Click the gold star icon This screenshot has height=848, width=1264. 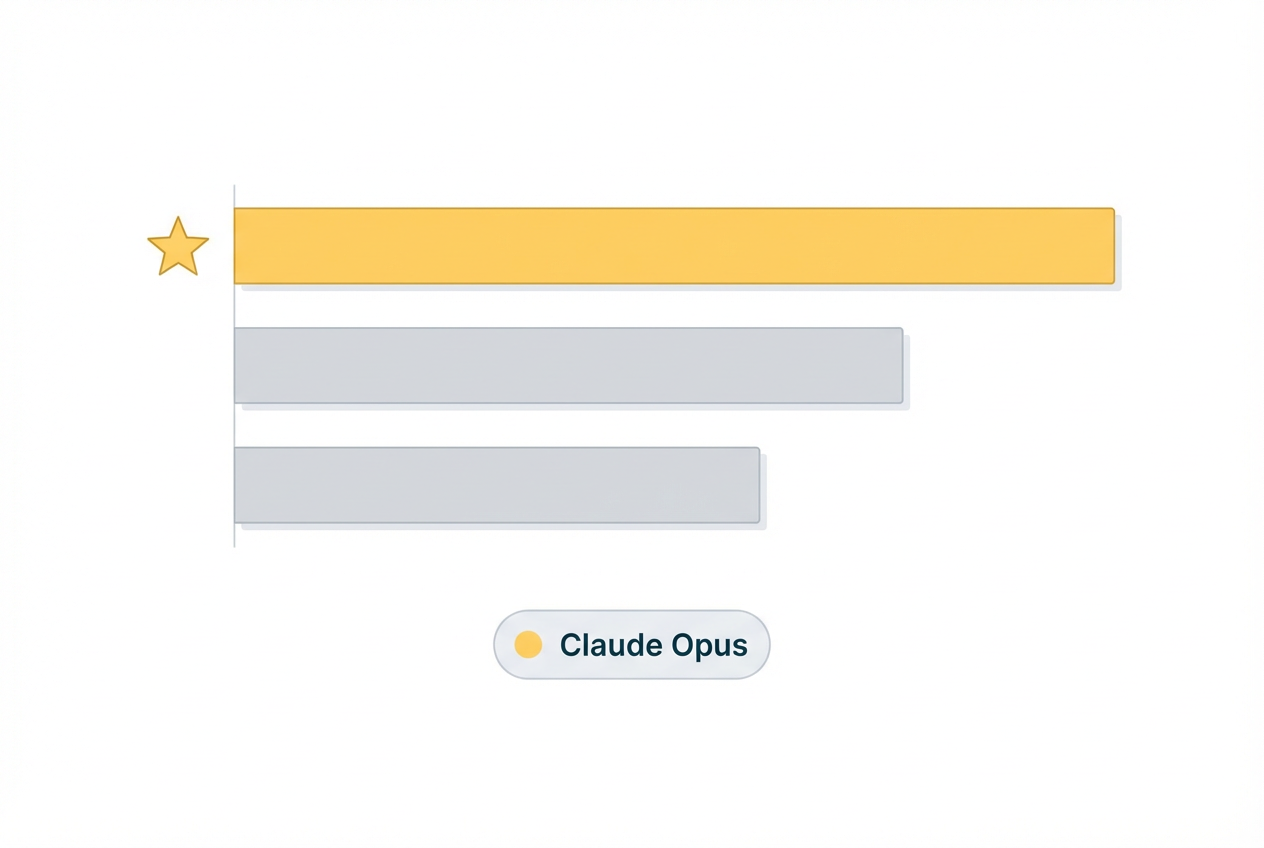pos(178,247)
